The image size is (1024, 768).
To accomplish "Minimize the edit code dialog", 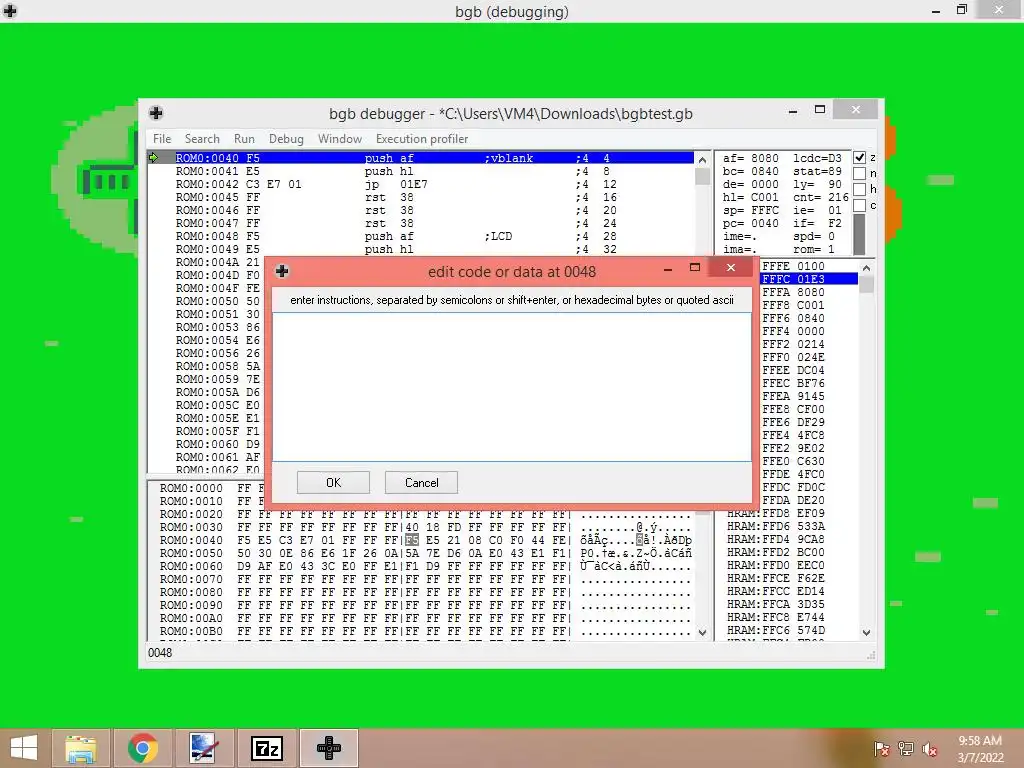I will pyautogui.click(x=667, y=268).
